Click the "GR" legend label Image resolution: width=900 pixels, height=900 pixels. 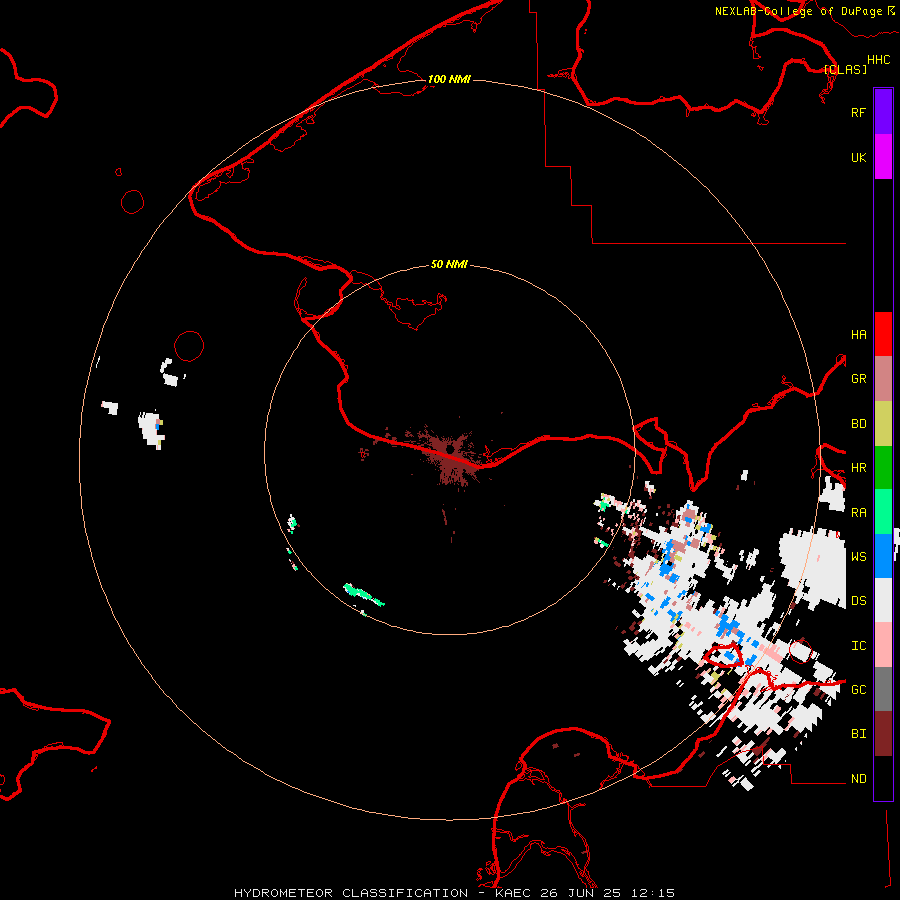click(858, 379)
